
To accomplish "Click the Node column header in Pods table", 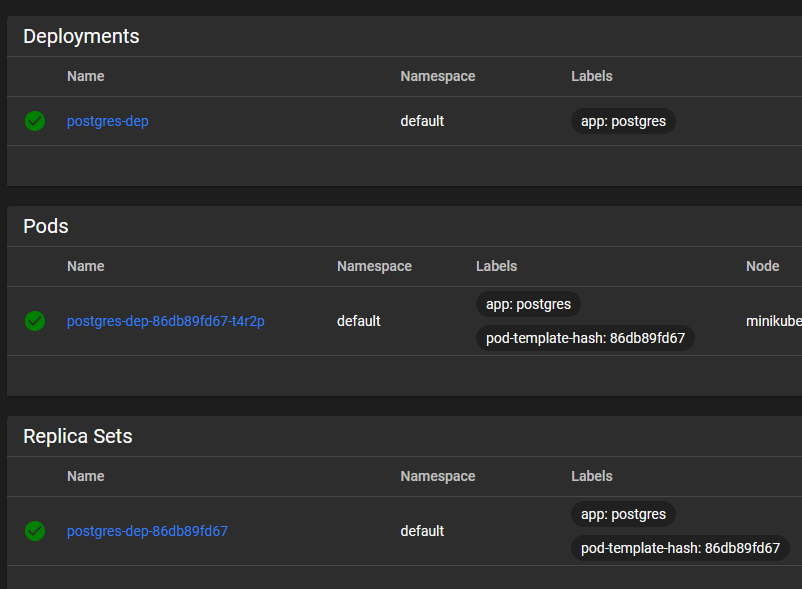I will point(763,266).
